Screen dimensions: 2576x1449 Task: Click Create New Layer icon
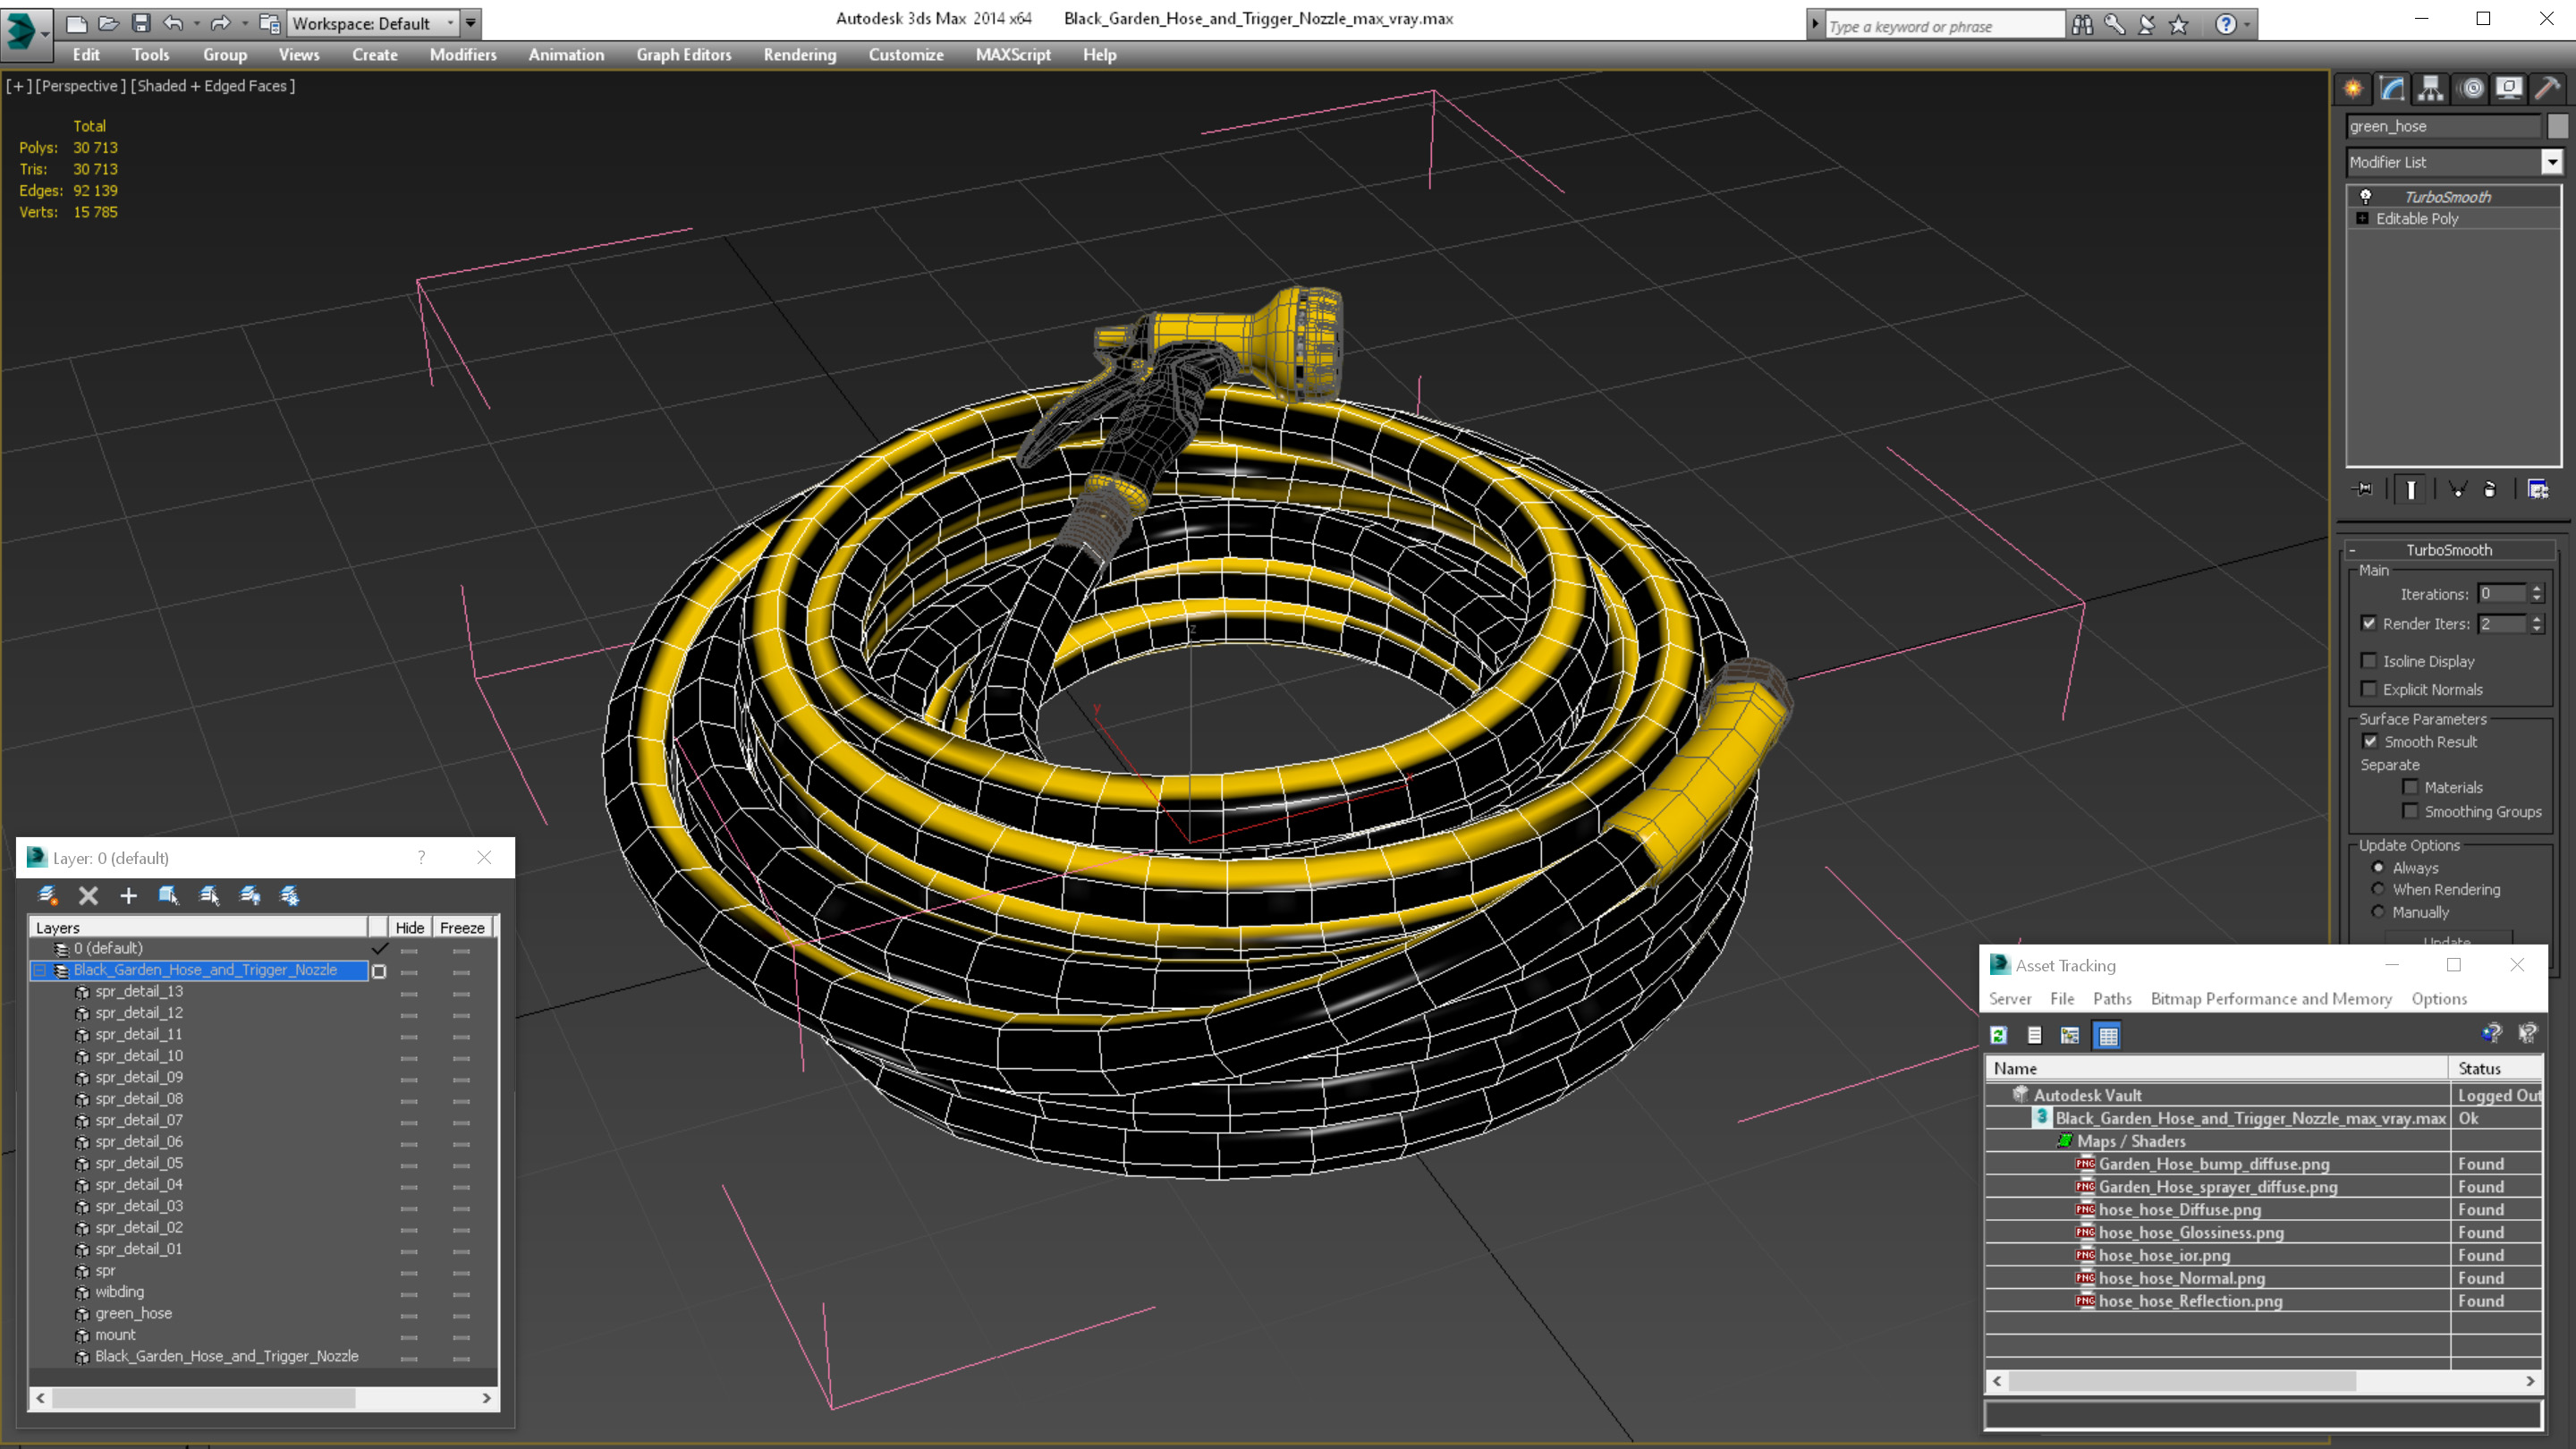click(47, 895)
